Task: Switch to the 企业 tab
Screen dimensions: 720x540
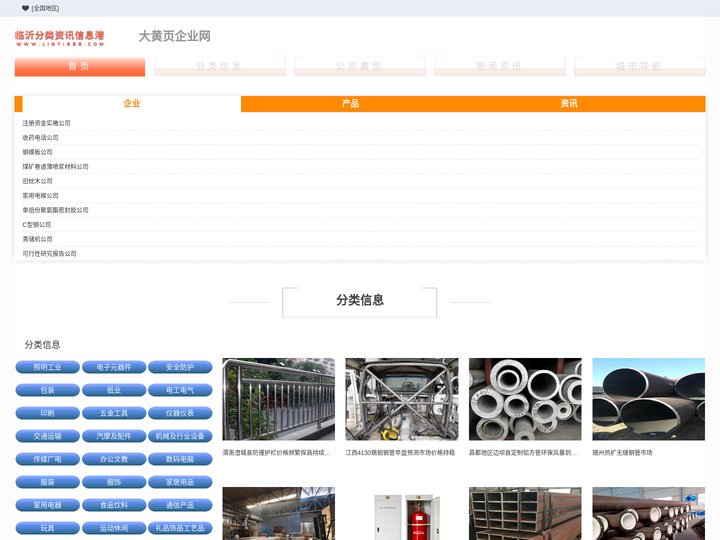Action: coord(132,104)
